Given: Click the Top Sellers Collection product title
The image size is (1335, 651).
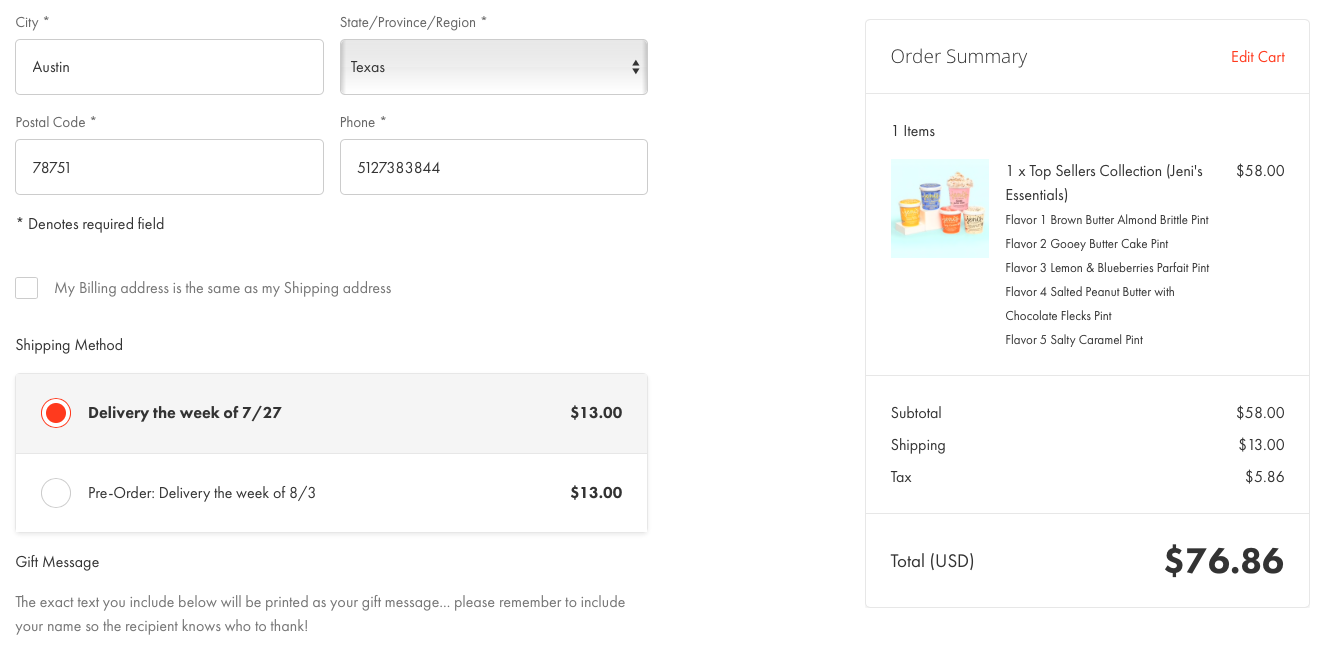Looking at the screenshot, I should click(x=1103, y=182).
